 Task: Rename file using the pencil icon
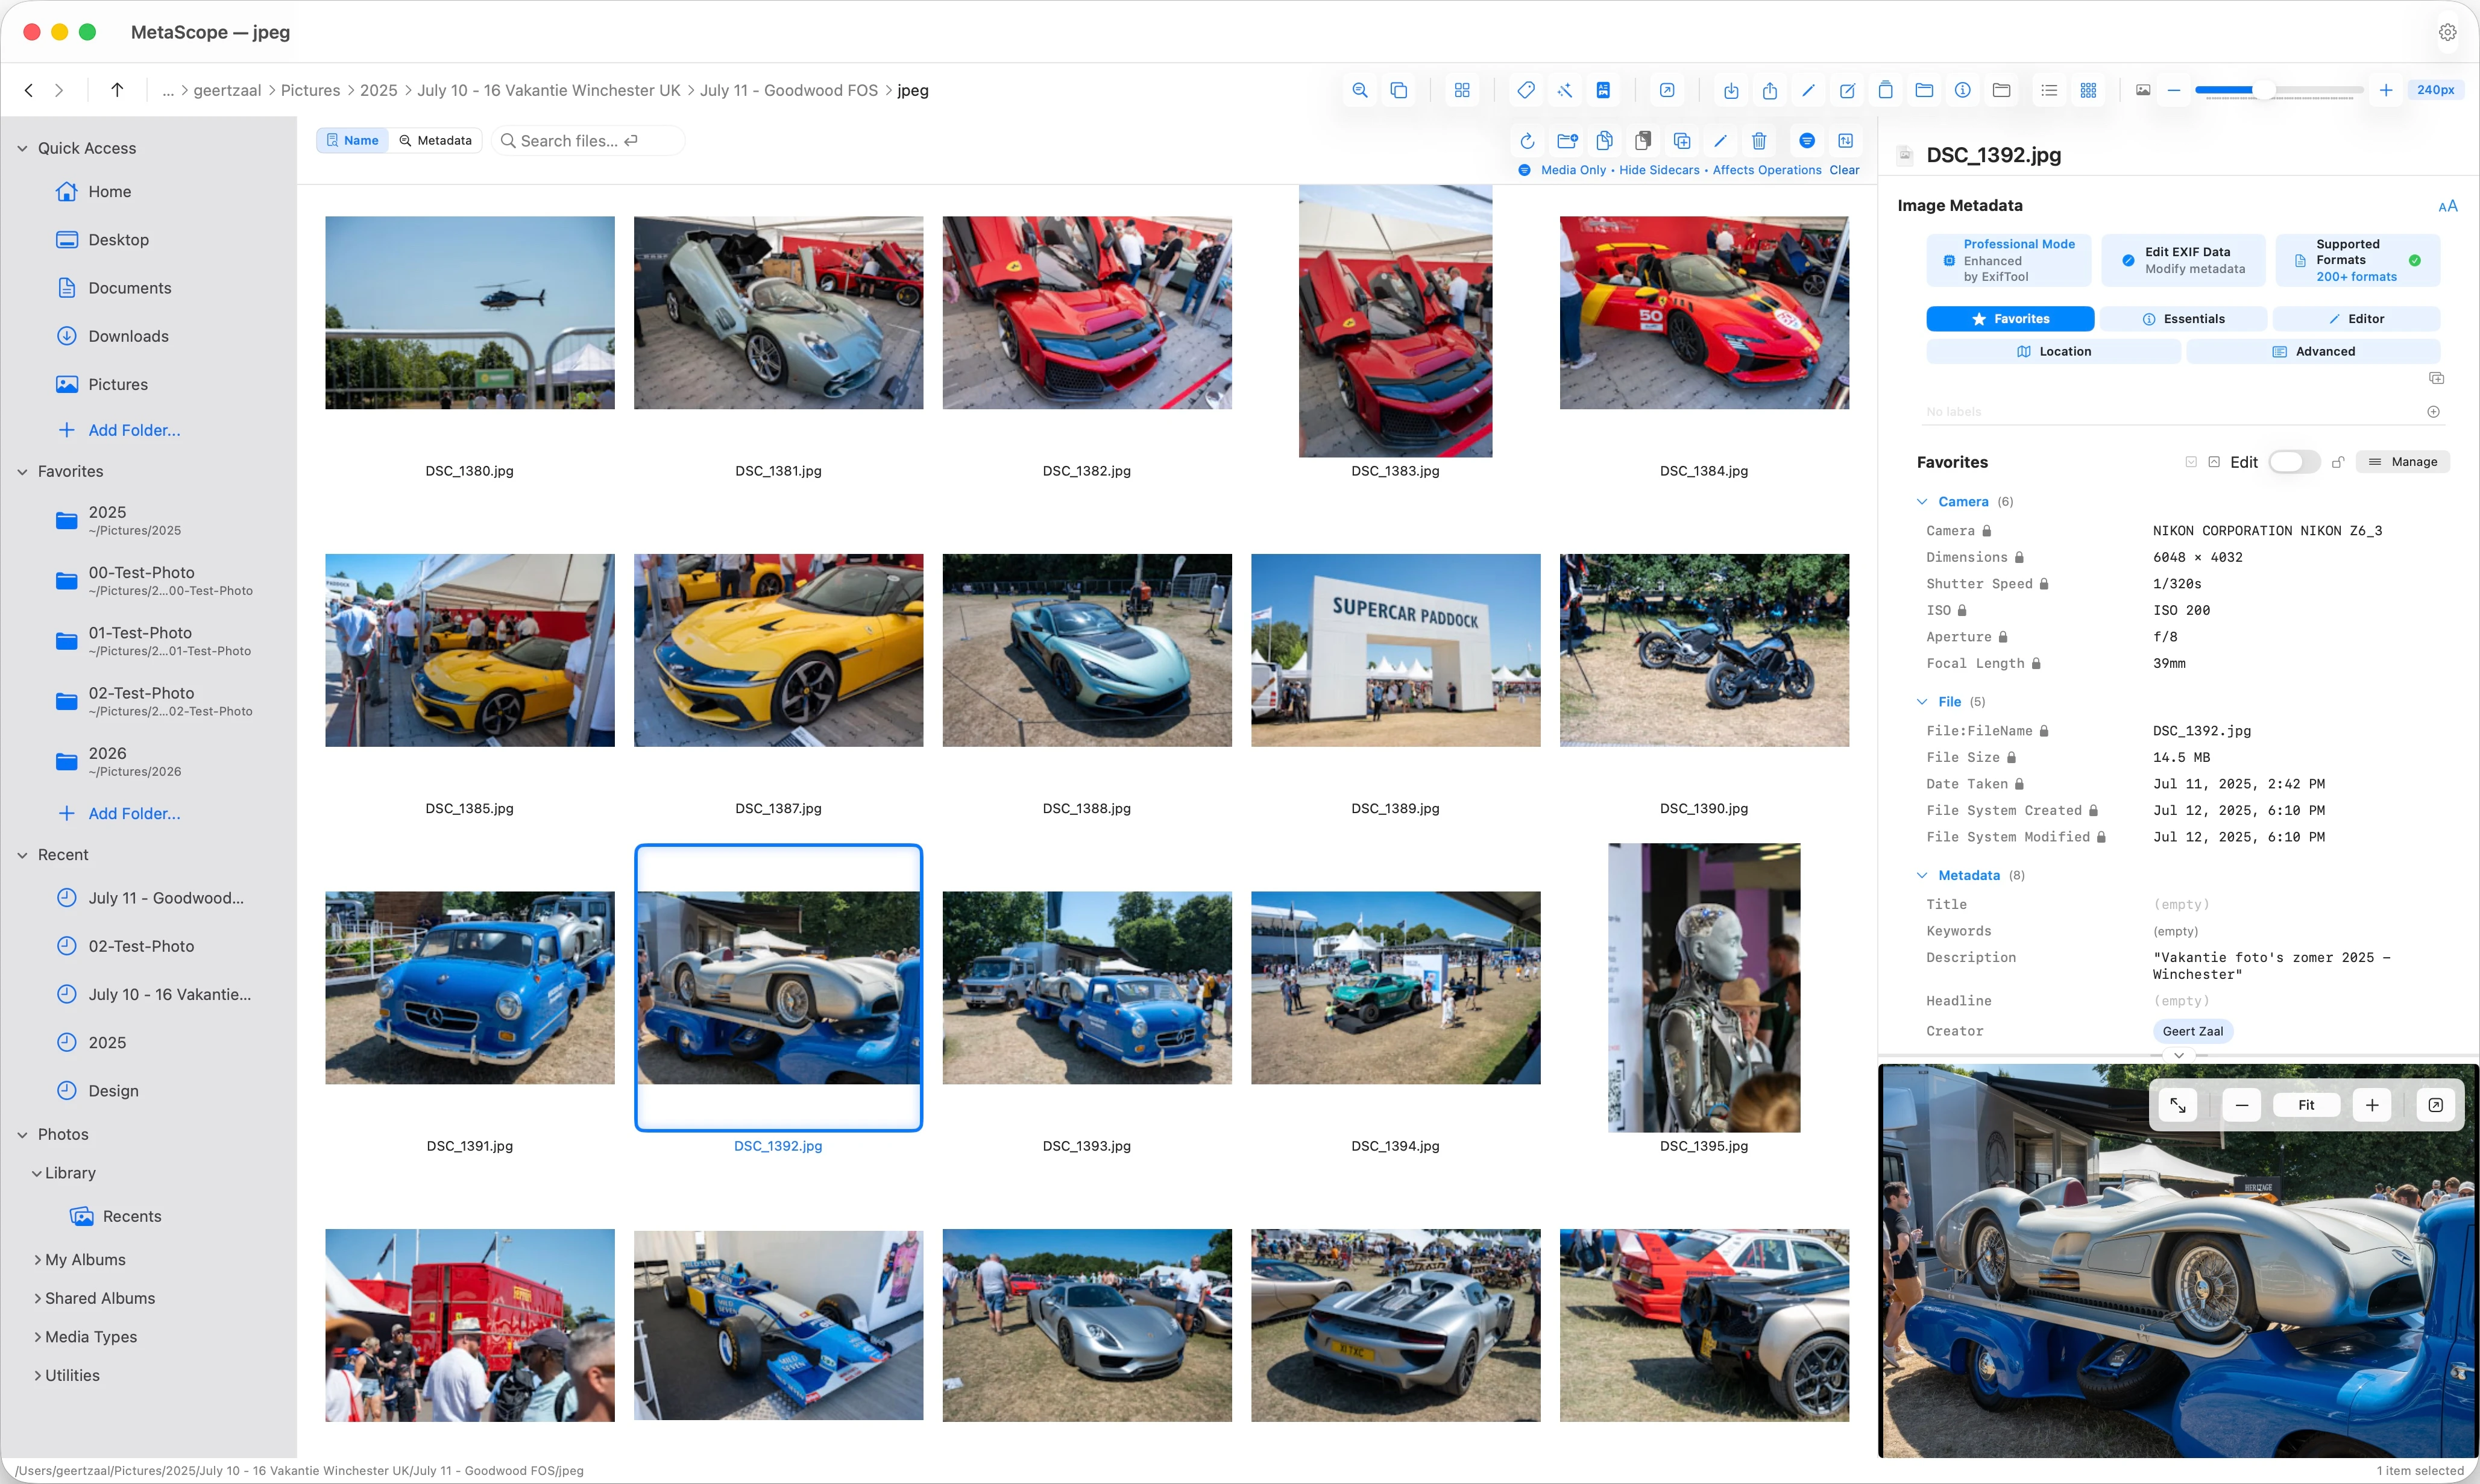click(x=1720, y=141)
